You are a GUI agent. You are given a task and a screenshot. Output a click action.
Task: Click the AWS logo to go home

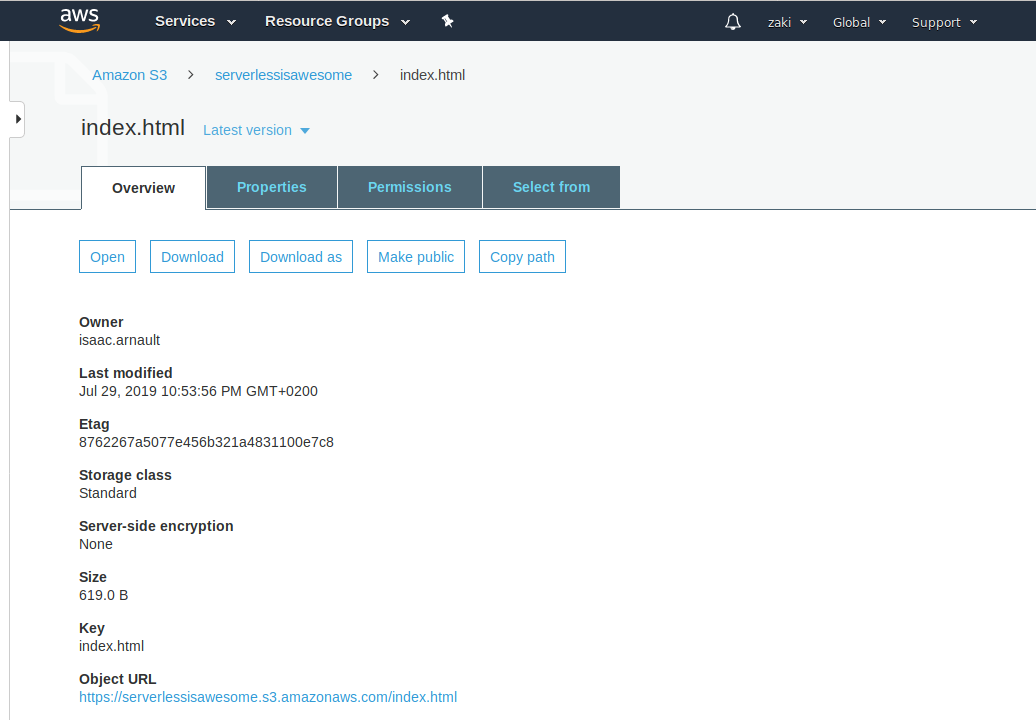tap(79, 20)
